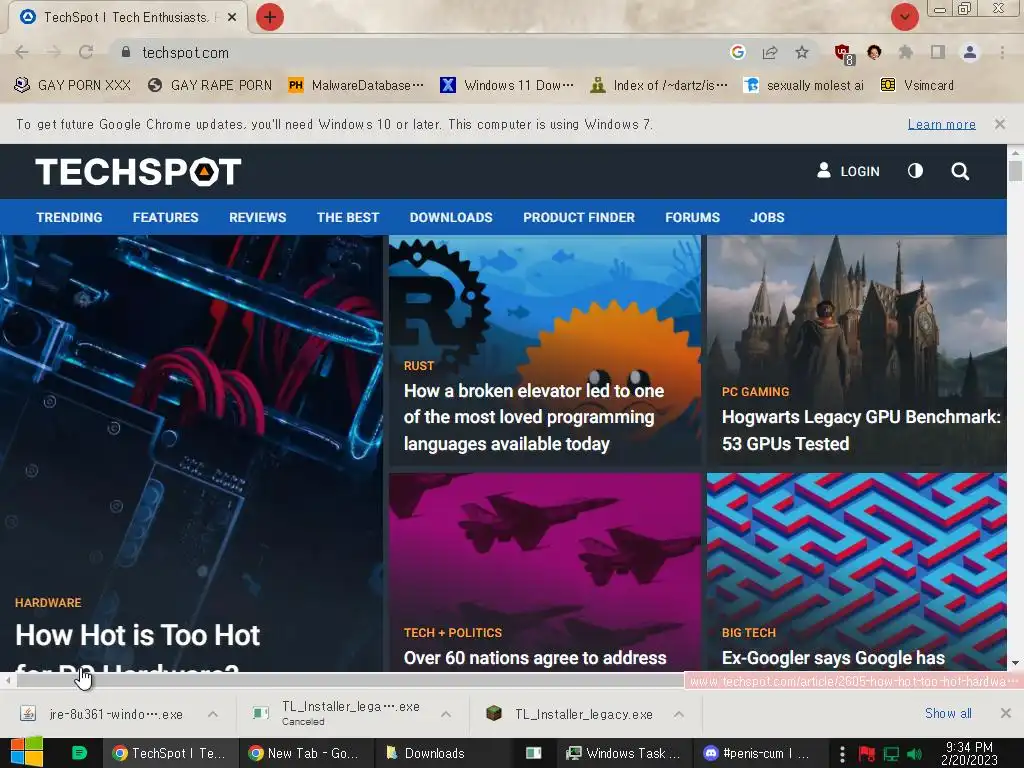
Task: Open uBlock shield extension icon
Action: [x=844, y=54]
